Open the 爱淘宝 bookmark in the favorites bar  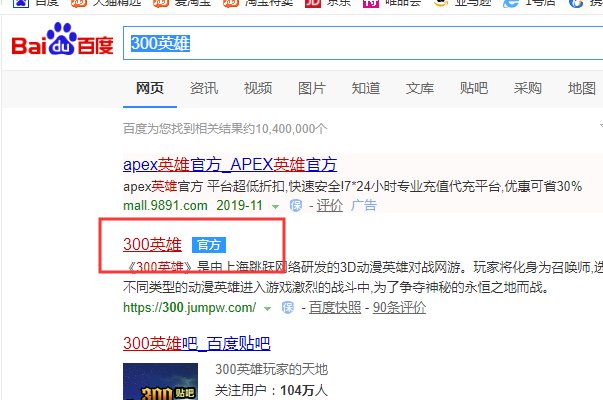[x=182, y=3]
